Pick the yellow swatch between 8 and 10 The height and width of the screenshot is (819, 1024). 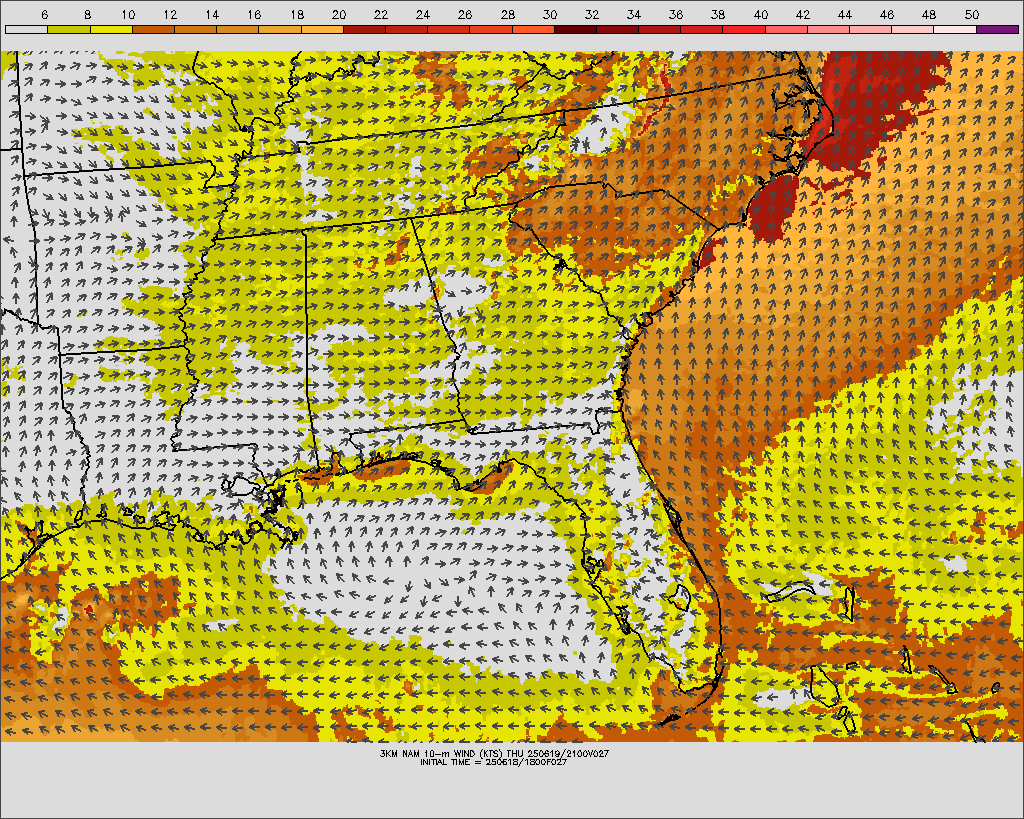point(112,29)
